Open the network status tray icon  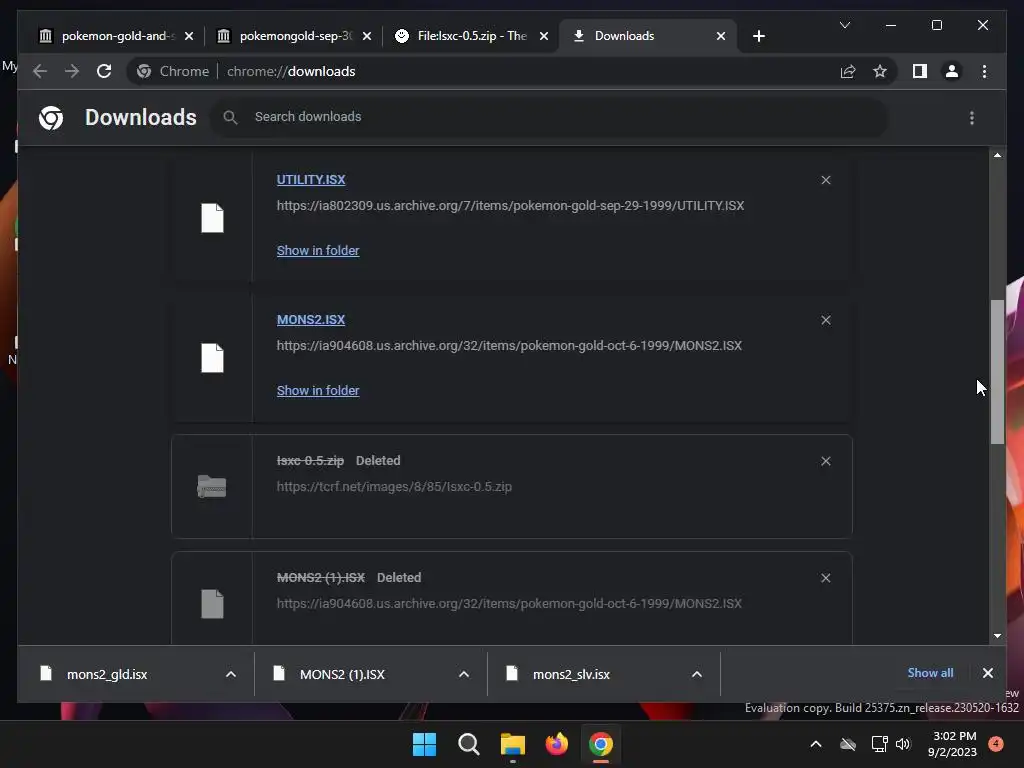click(x=879, y=744)
